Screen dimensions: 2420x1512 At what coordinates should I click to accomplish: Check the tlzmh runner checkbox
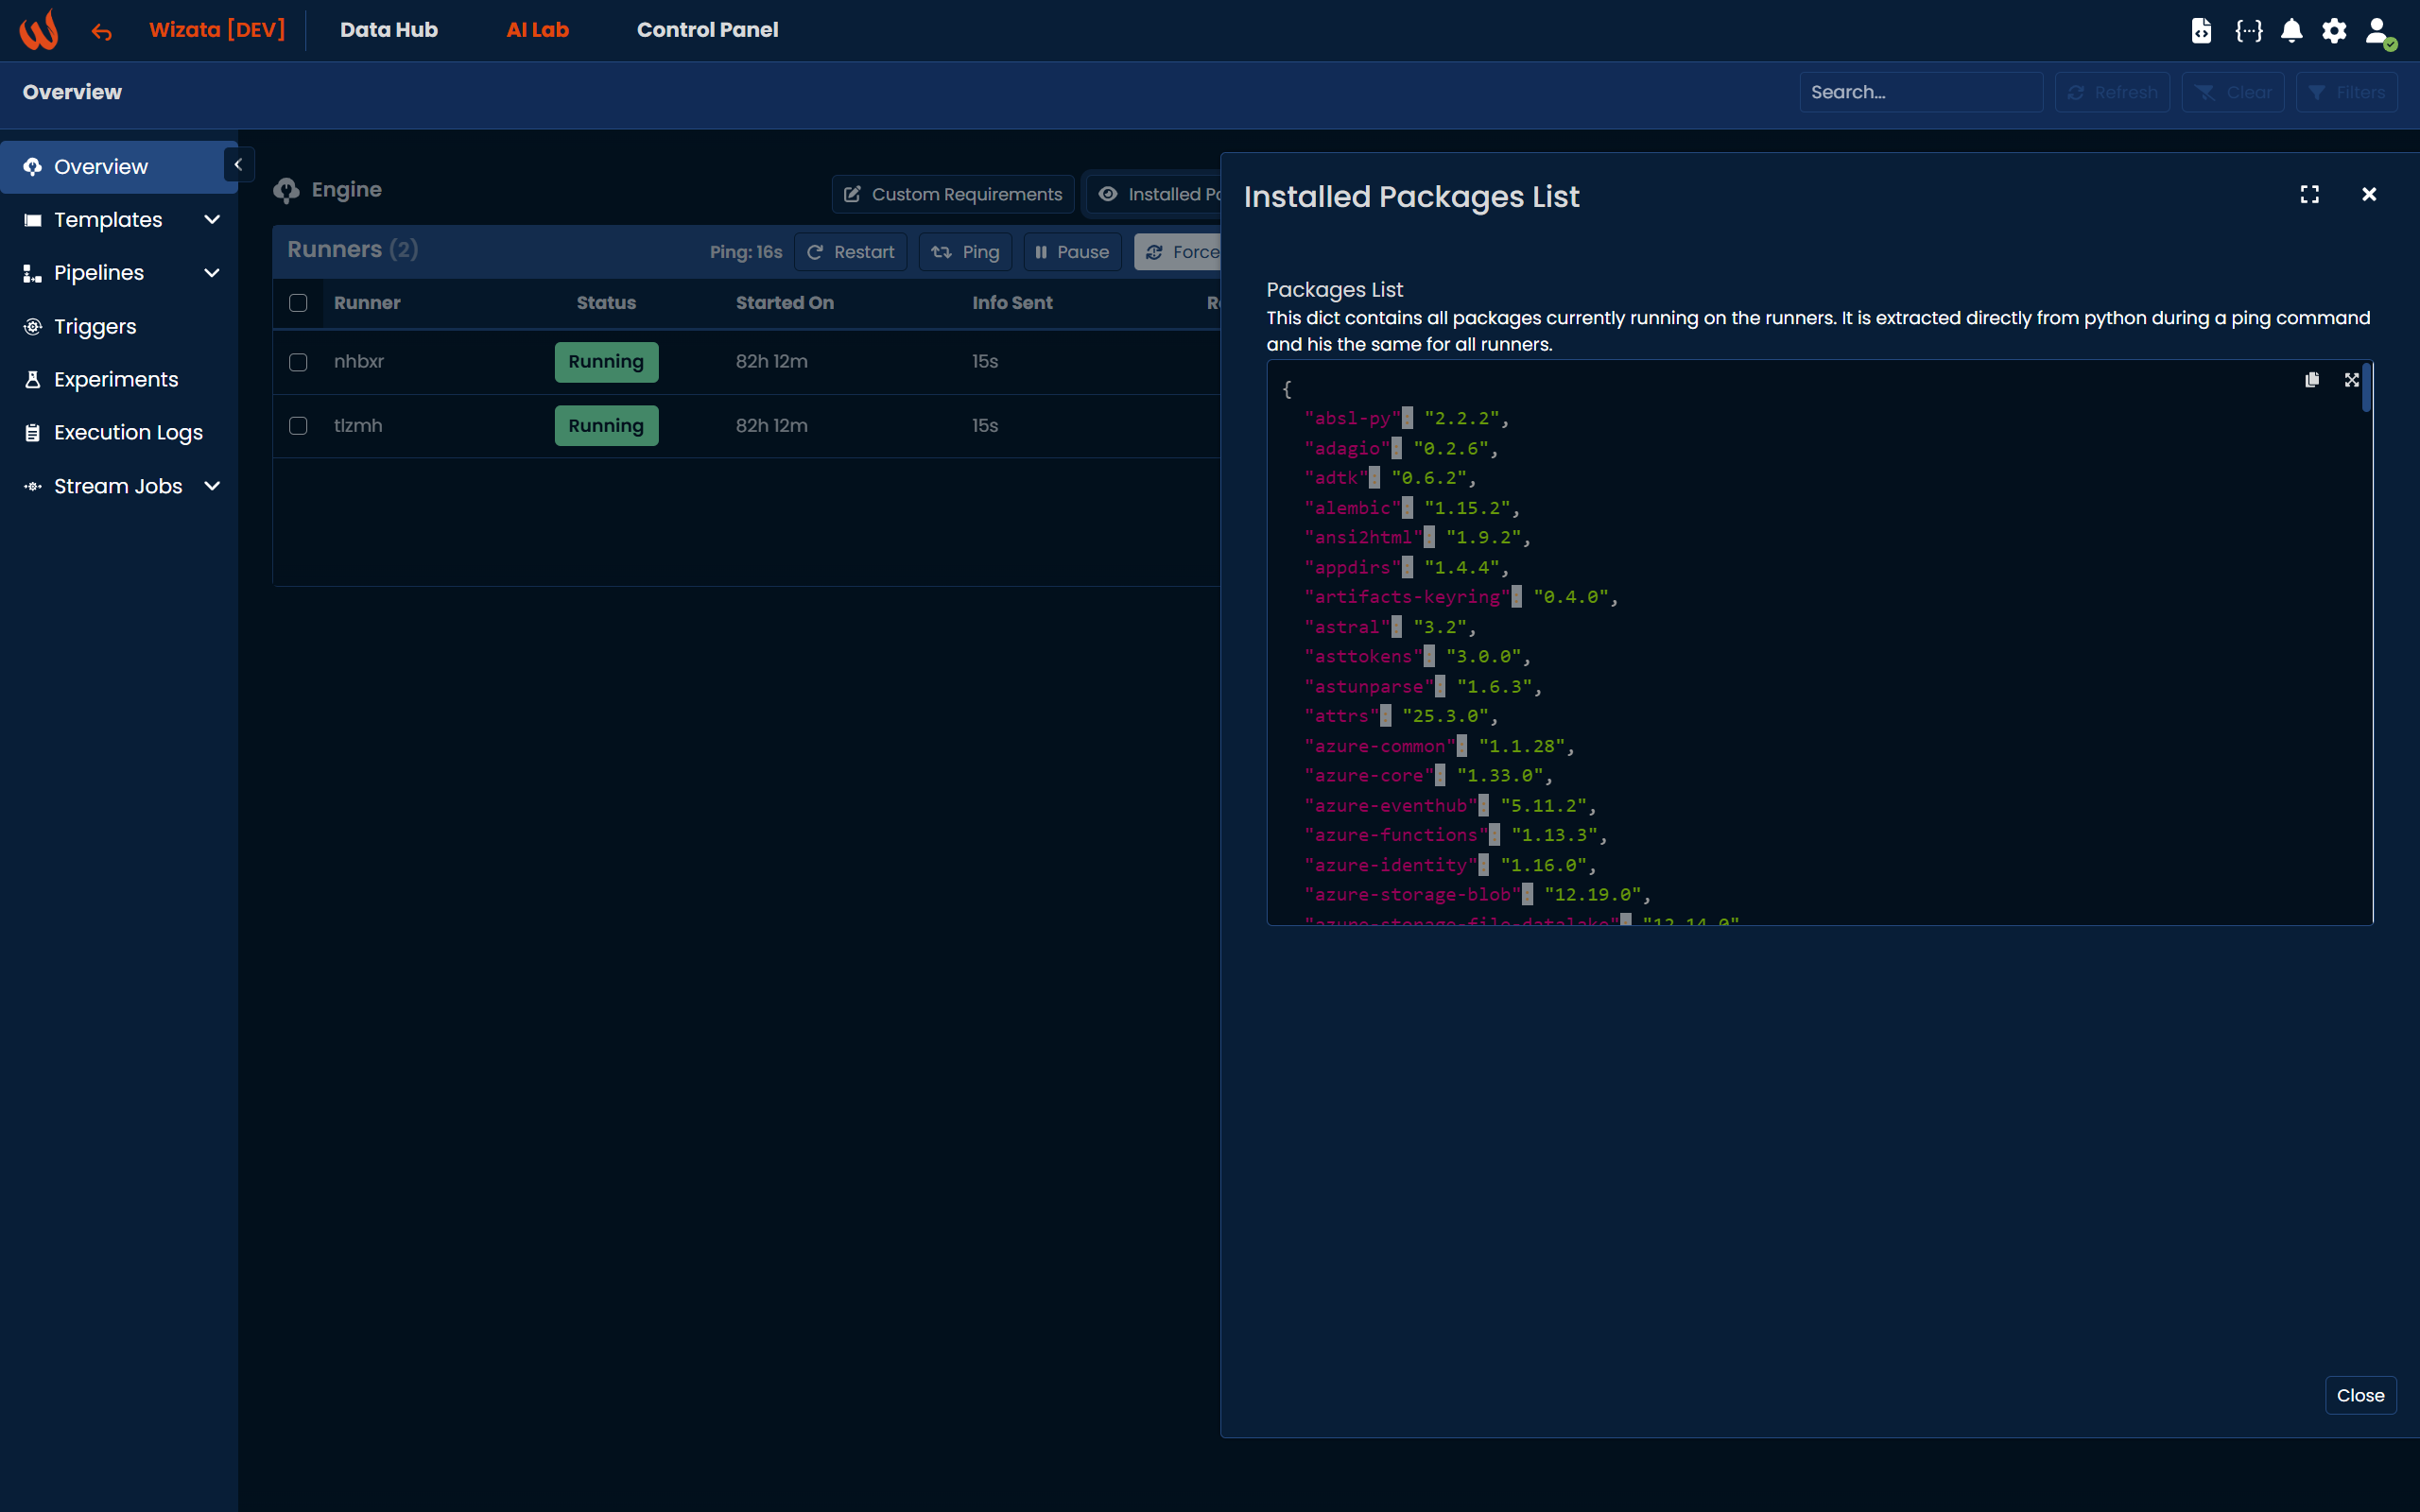[298, 426]
